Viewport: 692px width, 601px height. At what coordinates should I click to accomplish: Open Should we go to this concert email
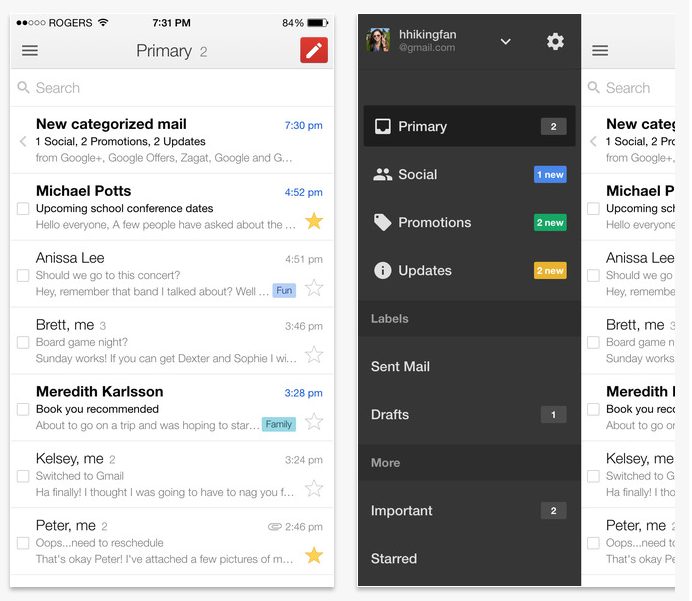172,274
